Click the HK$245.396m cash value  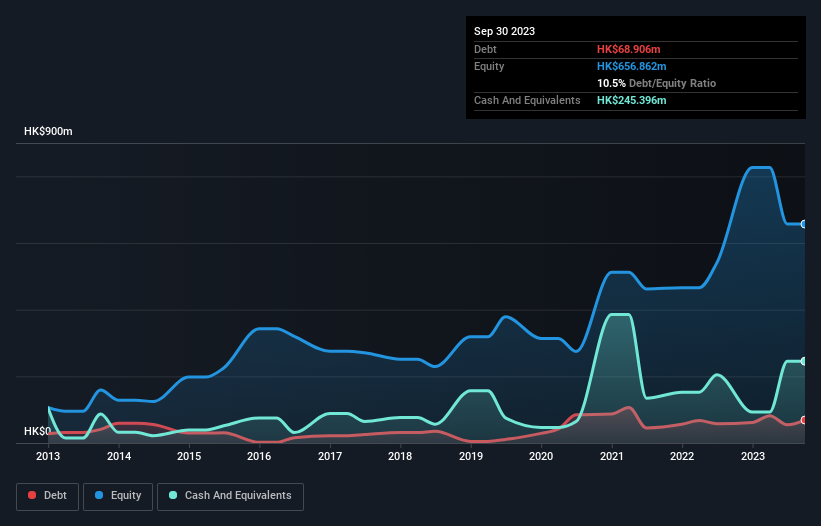pos(631,100)
